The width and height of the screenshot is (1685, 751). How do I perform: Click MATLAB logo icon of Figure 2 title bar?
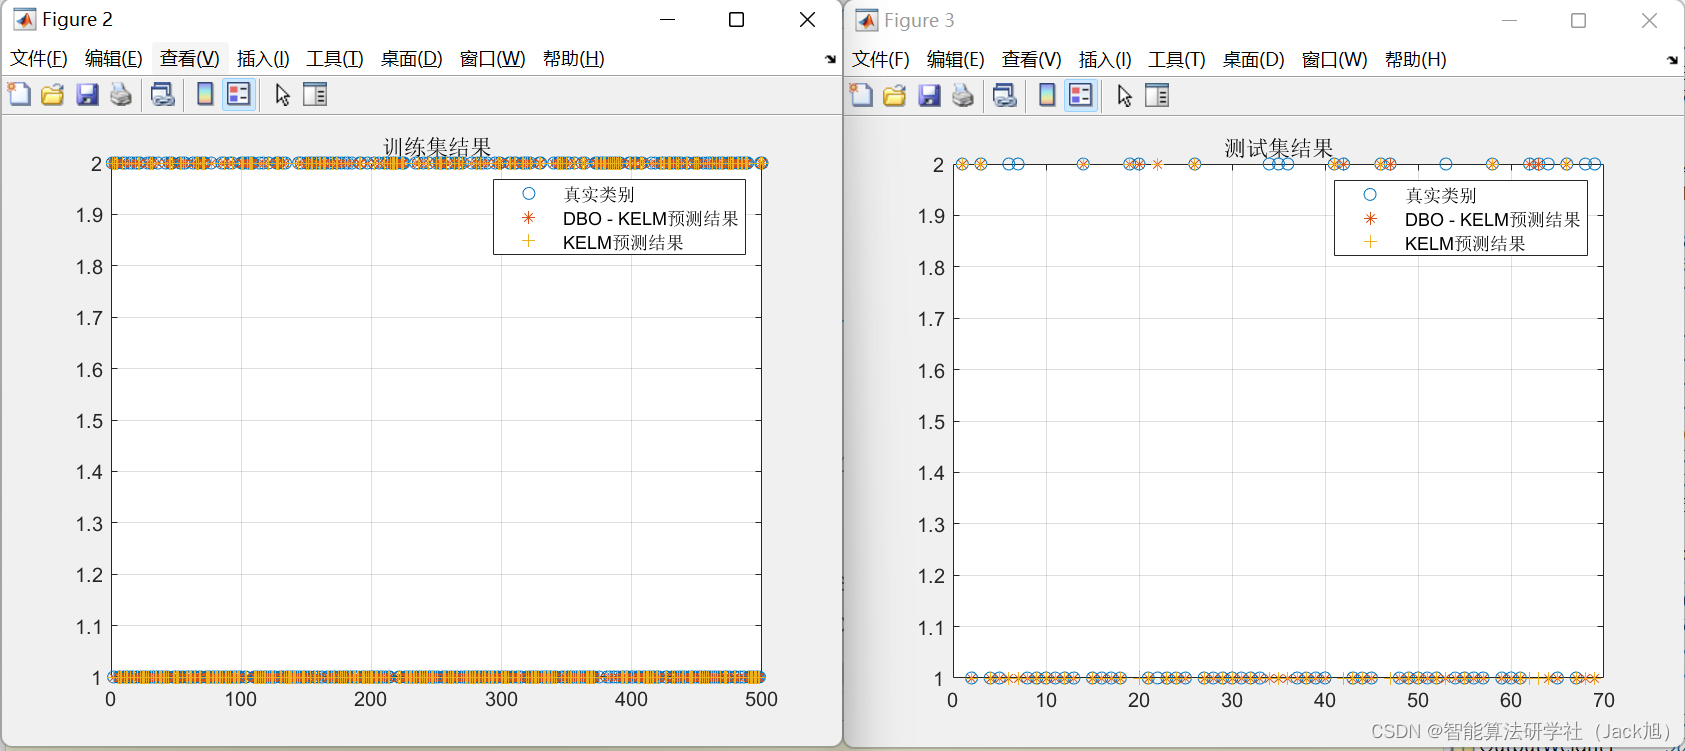pyautogui.click(x=24, y=19)
